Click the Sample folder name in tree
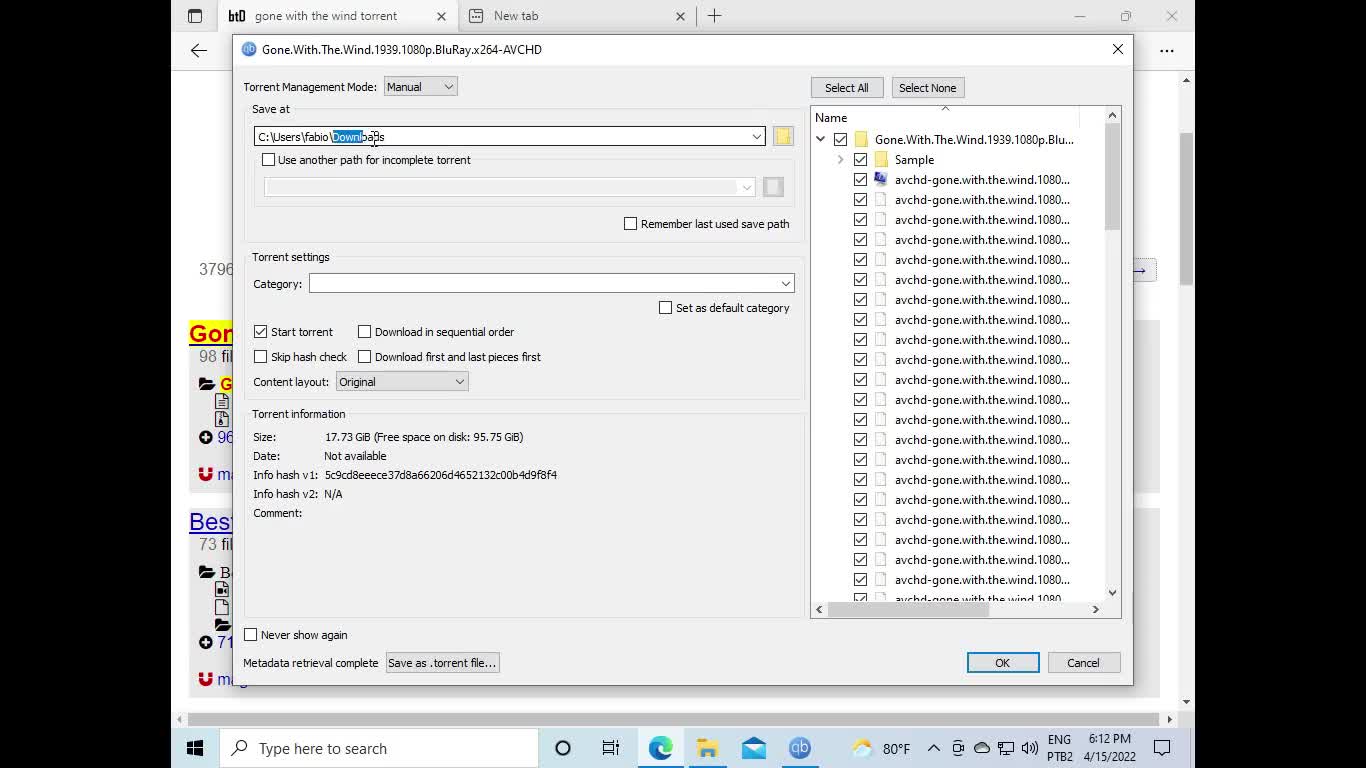This screenshot has width=1366, height=768. [x=914, y=160]
